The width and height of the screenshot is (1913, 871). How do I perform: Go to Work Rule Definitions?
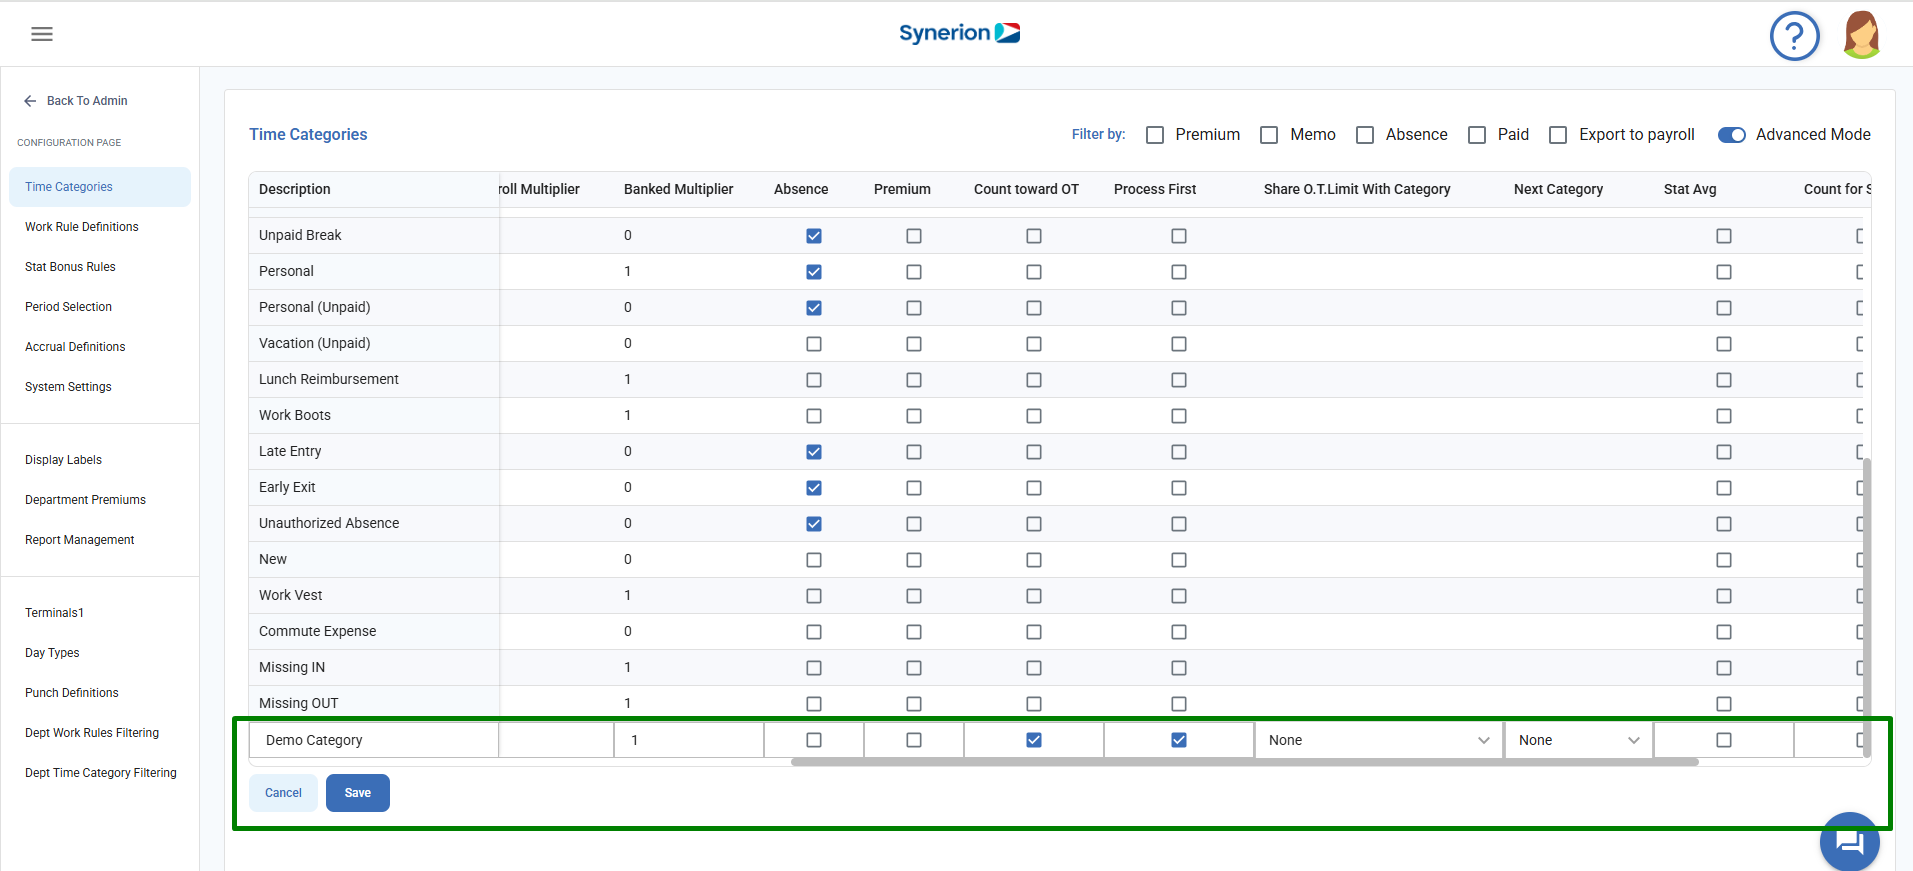82,227
